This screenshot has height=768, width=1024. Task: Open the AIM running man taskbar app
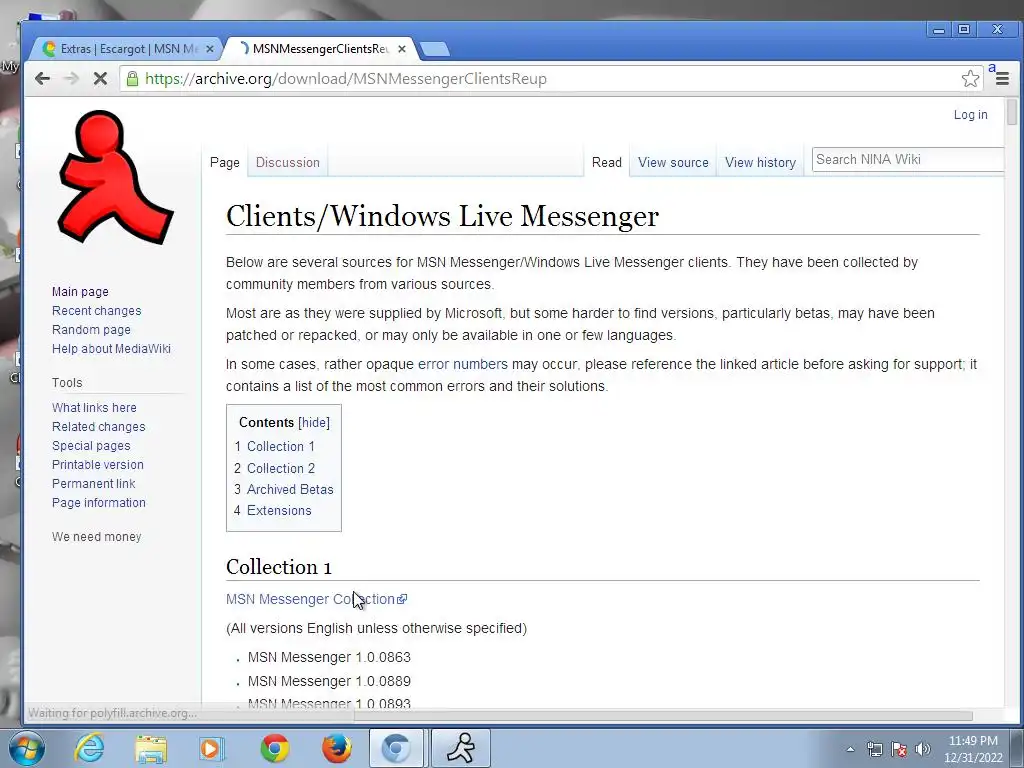coord(460,748)
